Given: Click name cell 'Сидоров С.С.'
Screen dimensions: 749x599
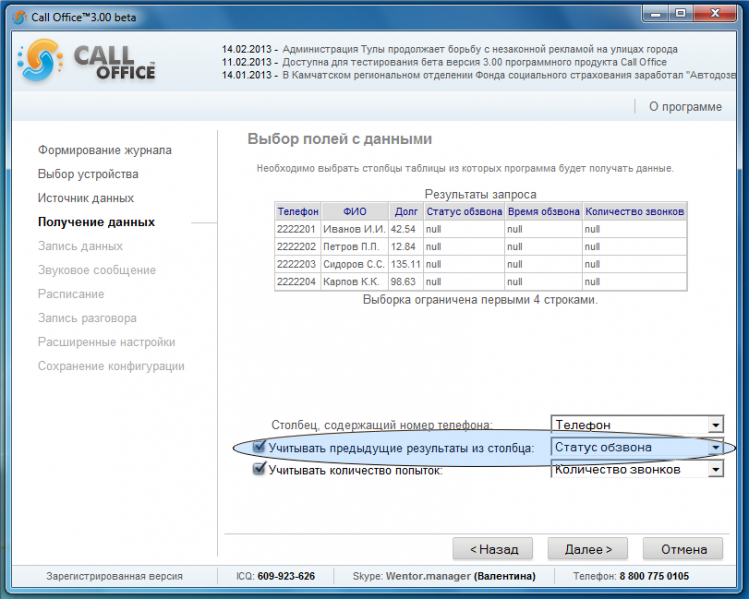Looking at the screenshot, I should pos(355,264).
